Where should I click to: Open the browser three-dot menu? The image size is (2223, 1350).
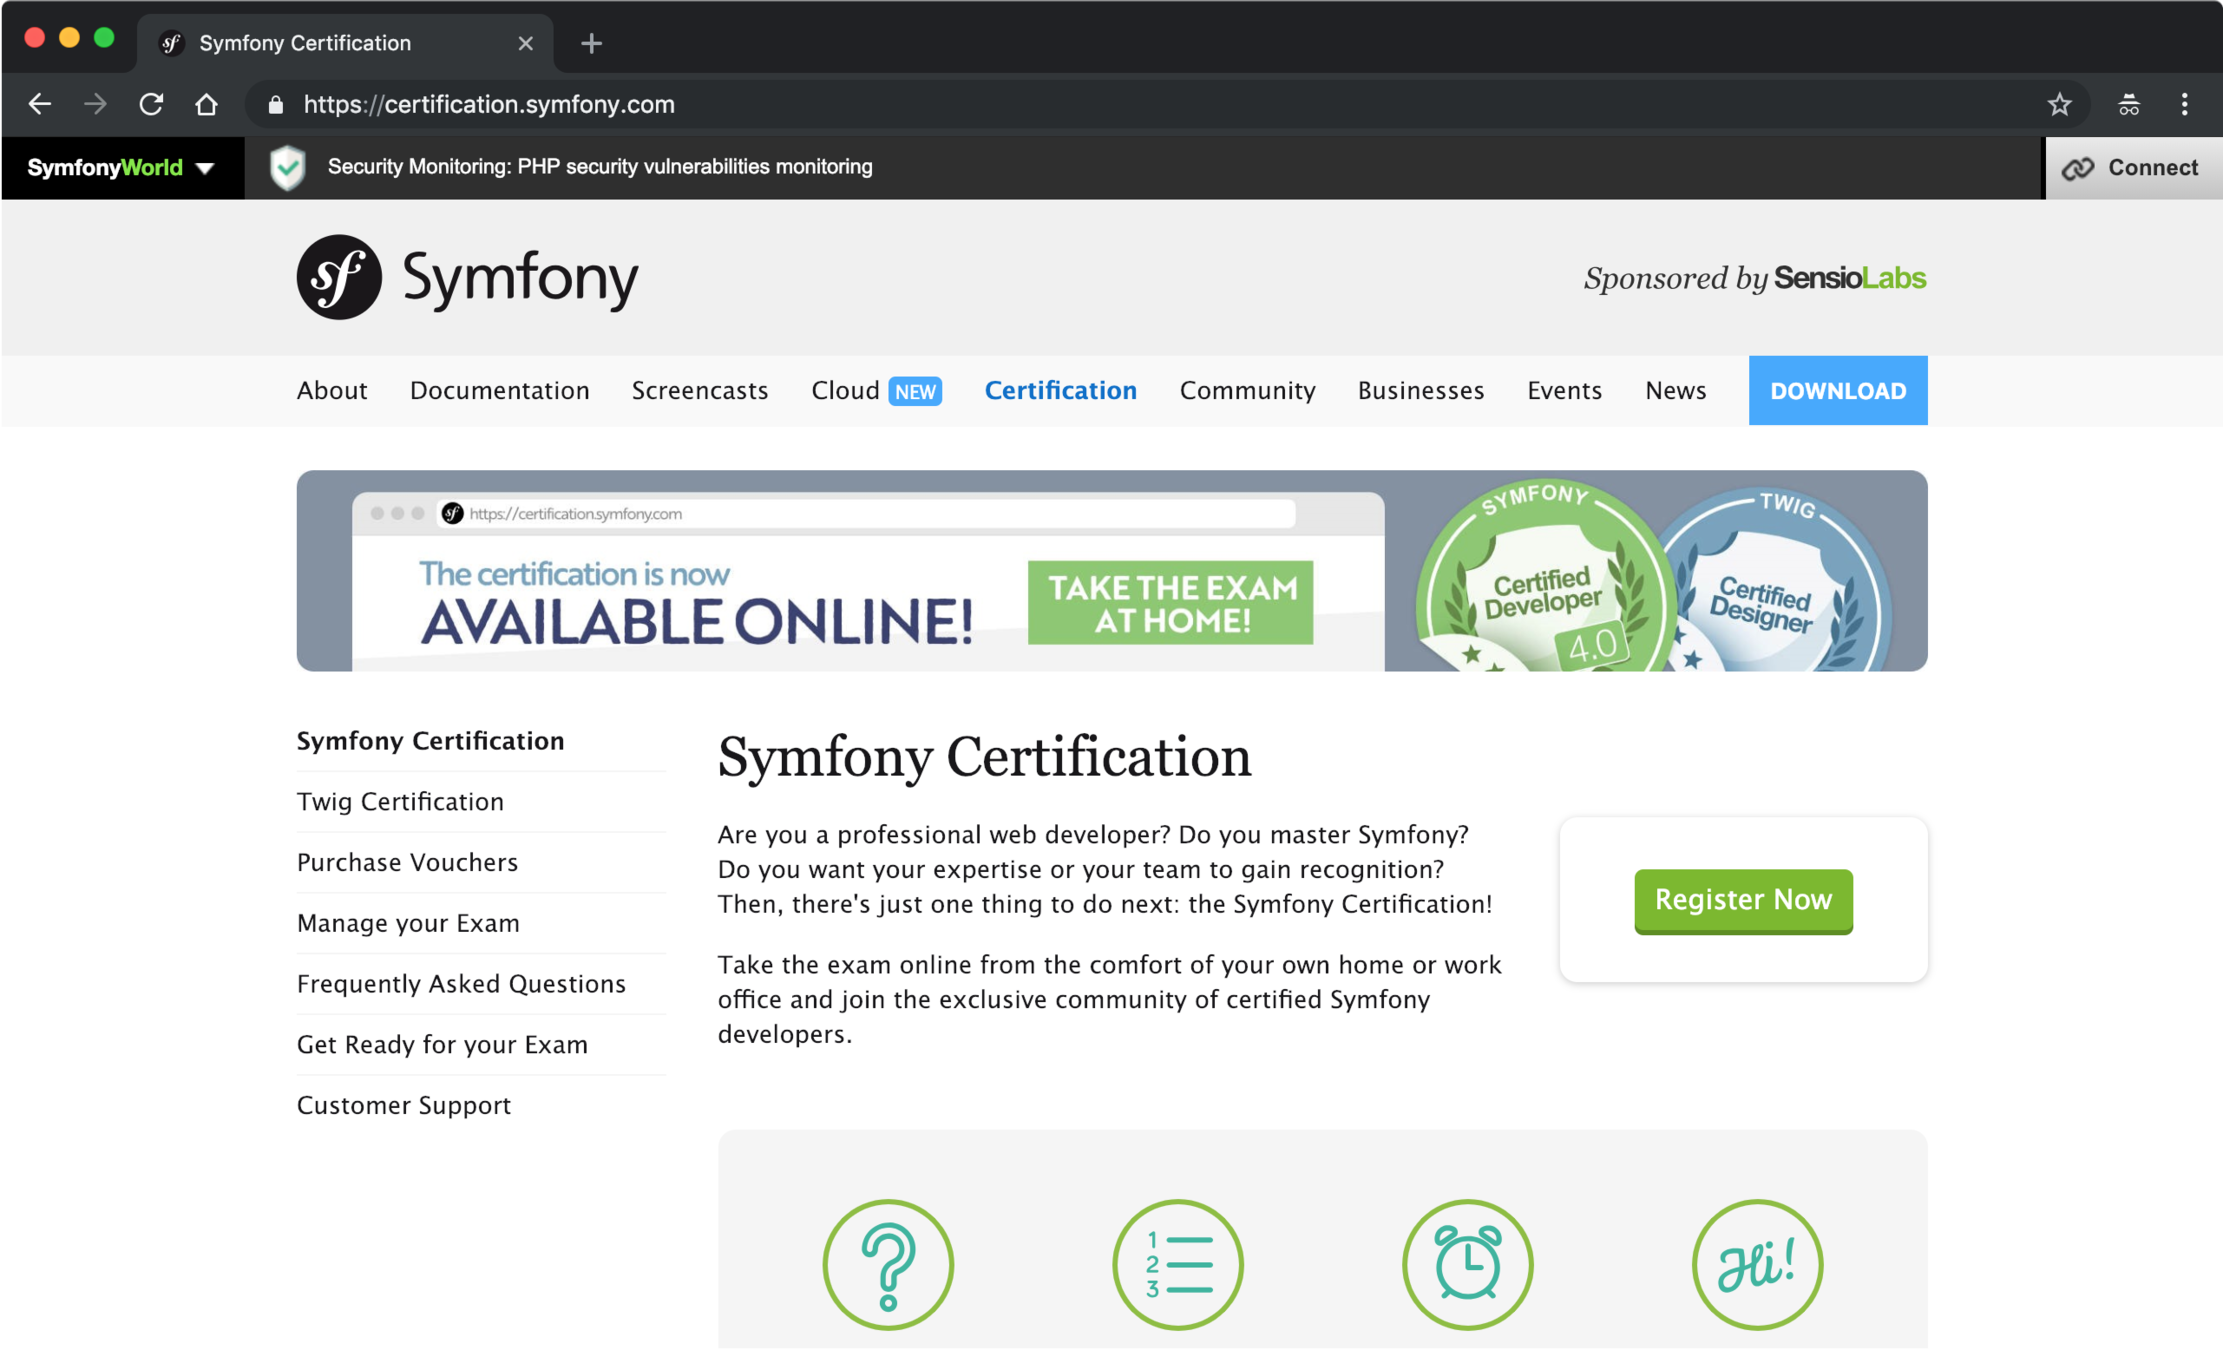2185,104
